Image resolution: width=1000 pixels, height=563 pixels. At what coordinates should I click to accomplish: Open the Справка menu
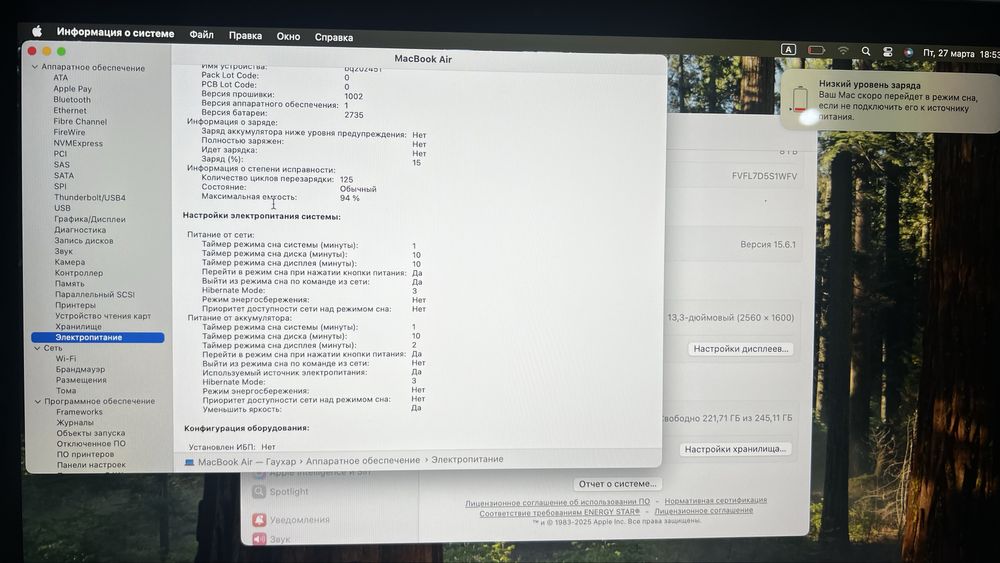click(334, 37)
